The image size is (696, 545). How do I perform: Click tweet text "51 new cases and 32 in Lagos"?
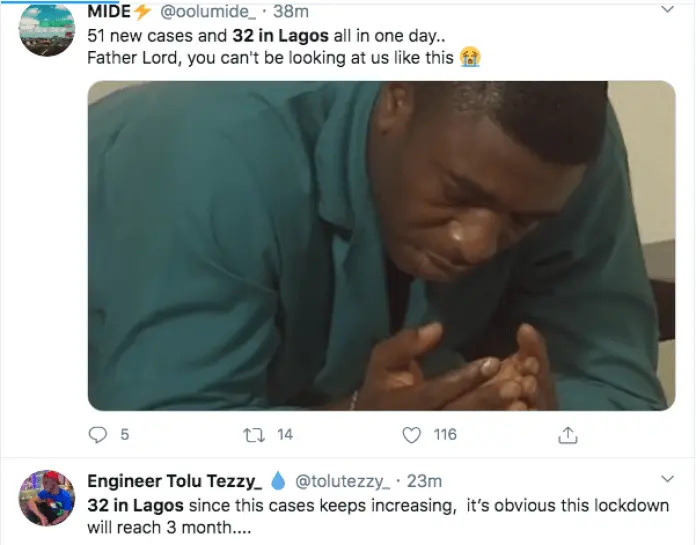click(208, 36)
